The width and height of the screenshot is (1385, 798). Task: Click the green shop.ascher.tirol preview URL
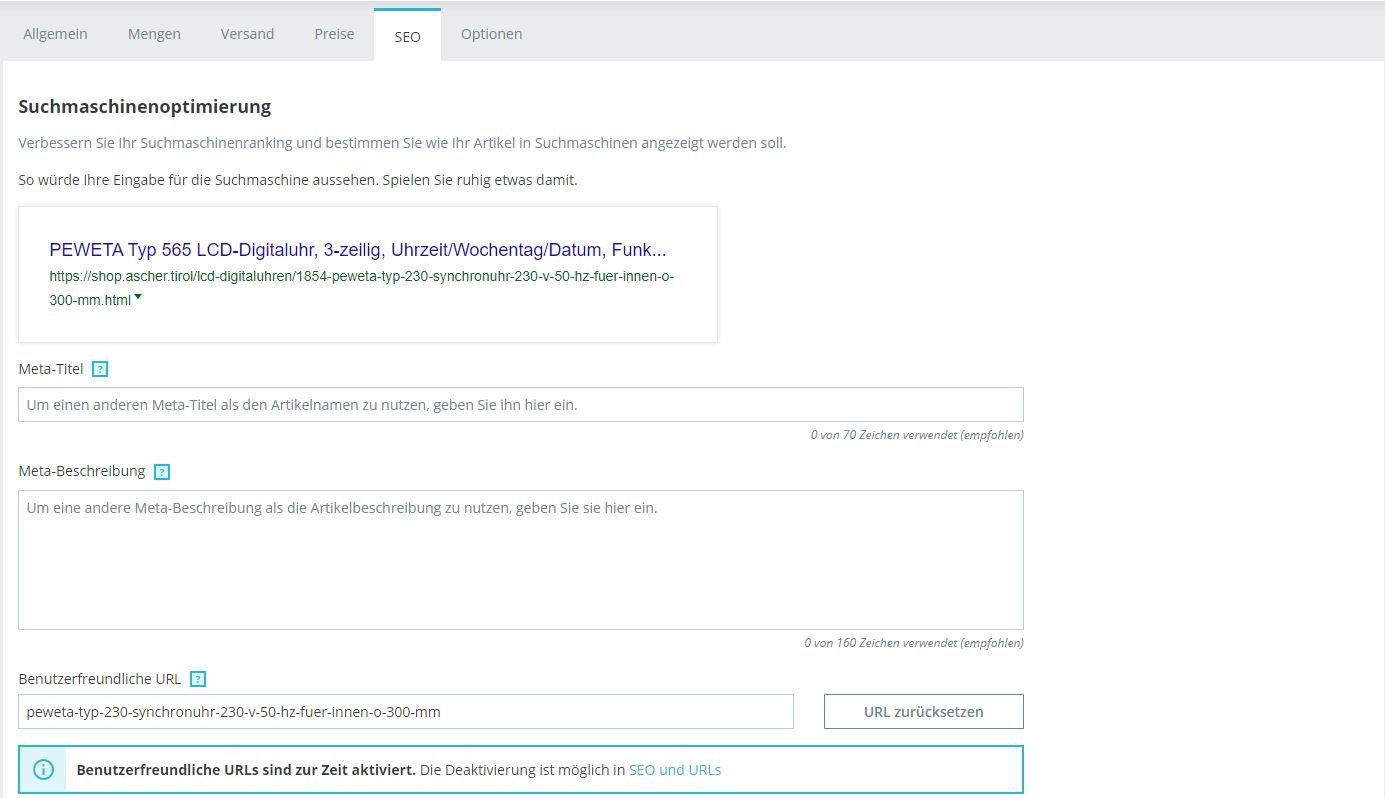pos(361,287)
